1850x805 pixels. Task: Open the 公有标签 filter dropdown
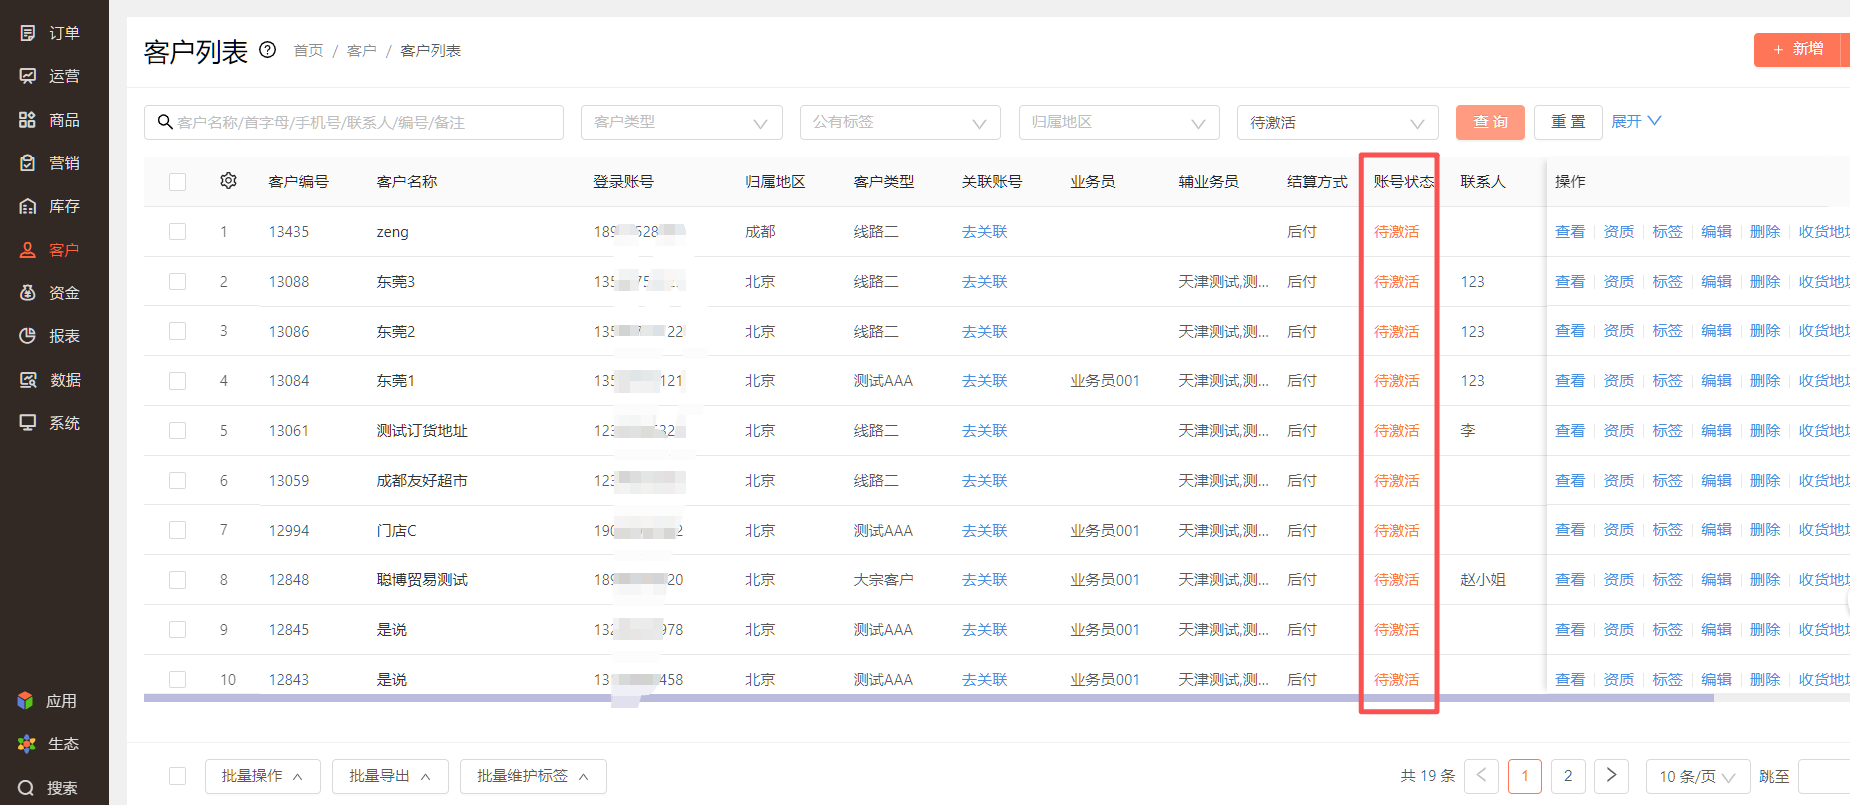(900, 122)
